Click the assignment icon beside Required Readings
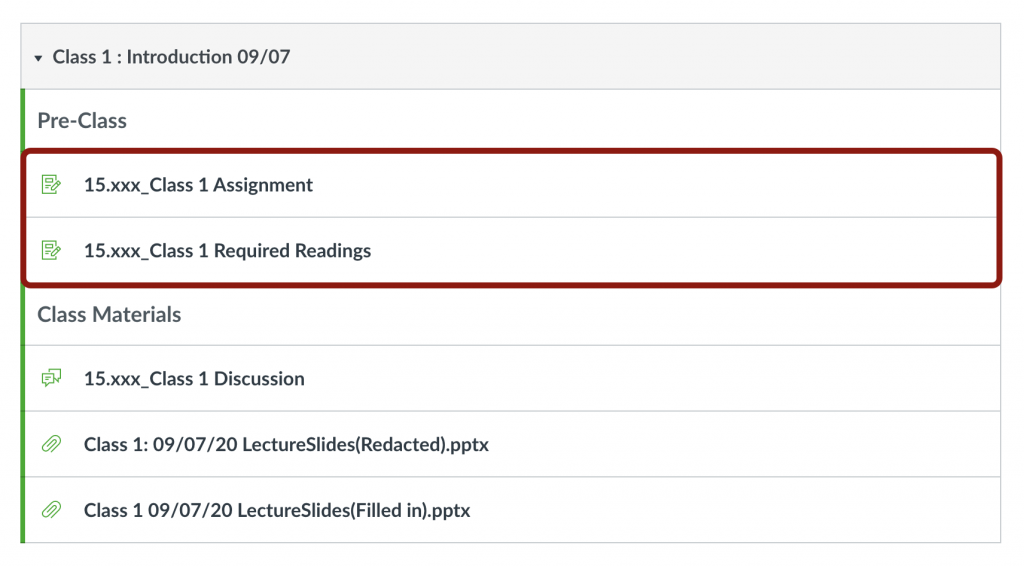Image resolution: width=1024 pixels, height=566 pixels. (51, 250)
